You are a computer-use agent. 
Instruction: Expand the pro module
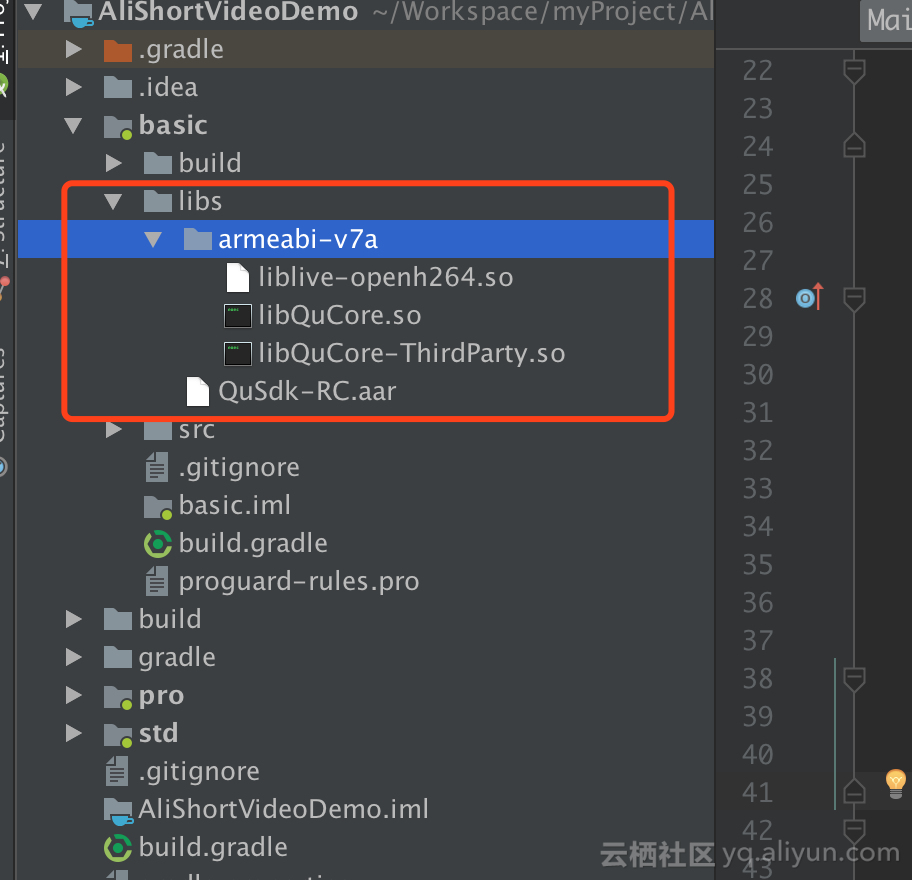73,695
